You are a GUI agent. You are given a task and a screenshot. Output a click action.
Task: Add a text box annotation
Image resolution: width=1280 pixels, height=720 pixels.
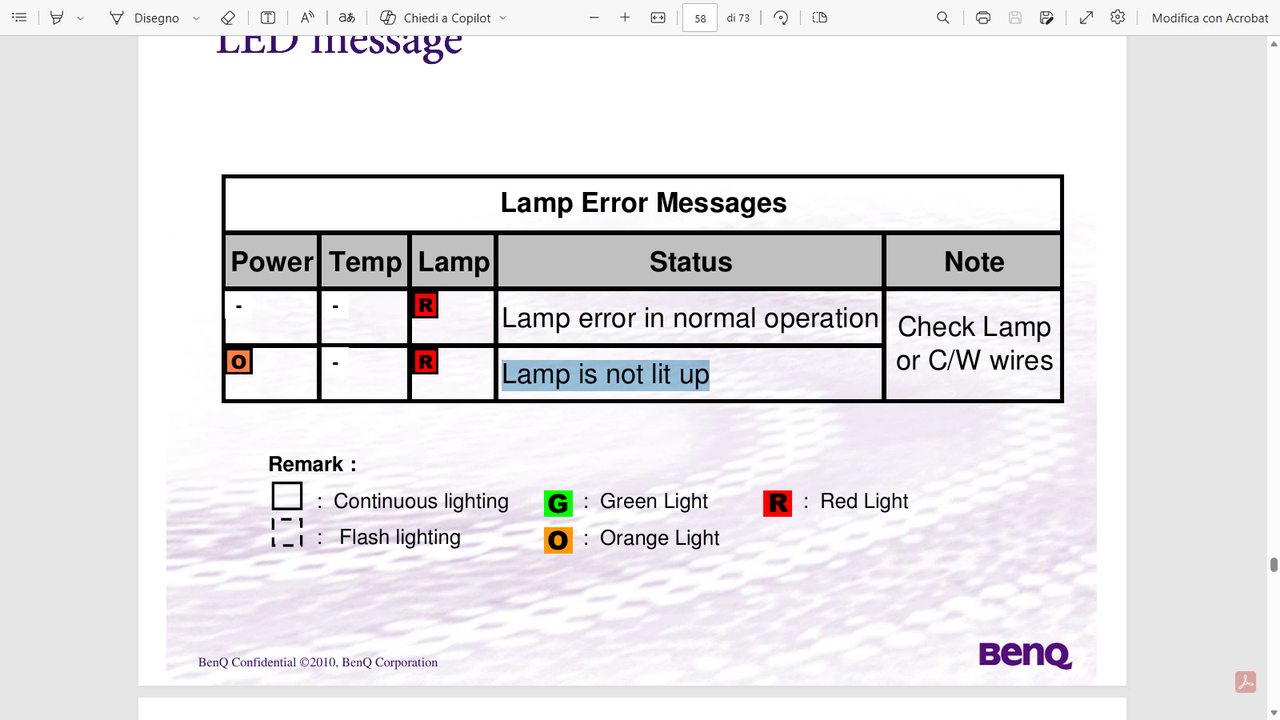267,18
